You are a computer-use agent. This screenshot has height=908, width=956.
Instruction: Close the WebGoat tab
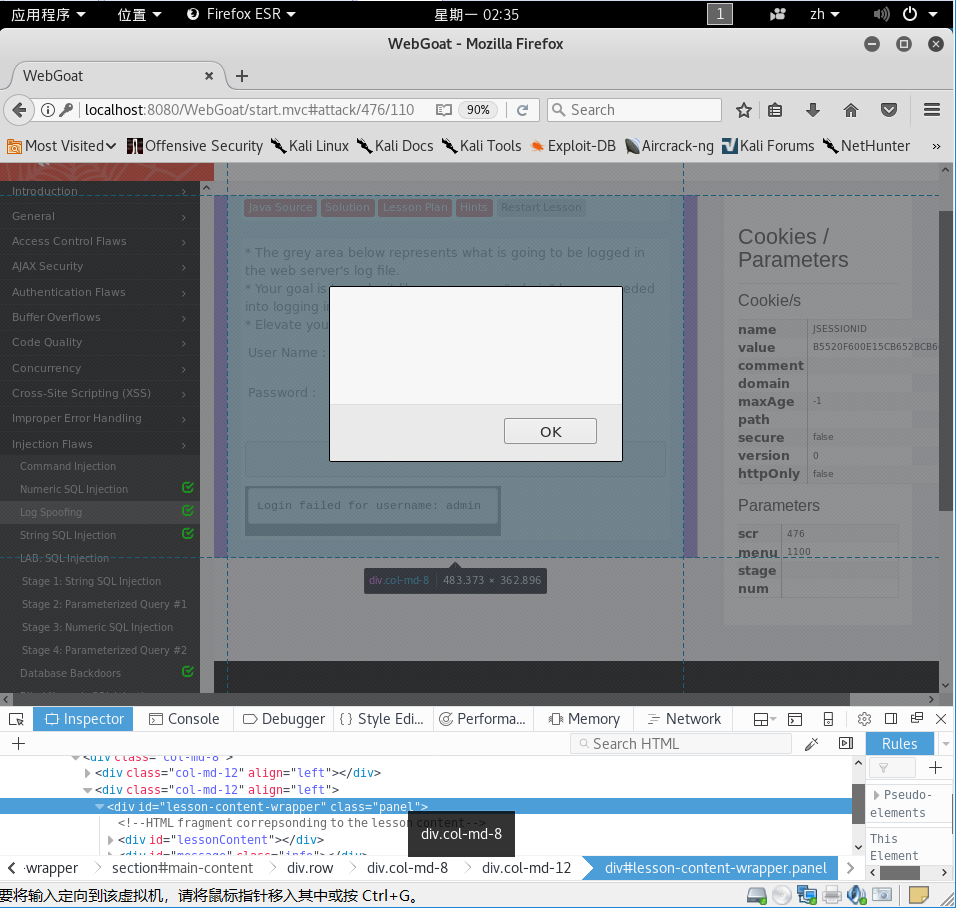209,76
